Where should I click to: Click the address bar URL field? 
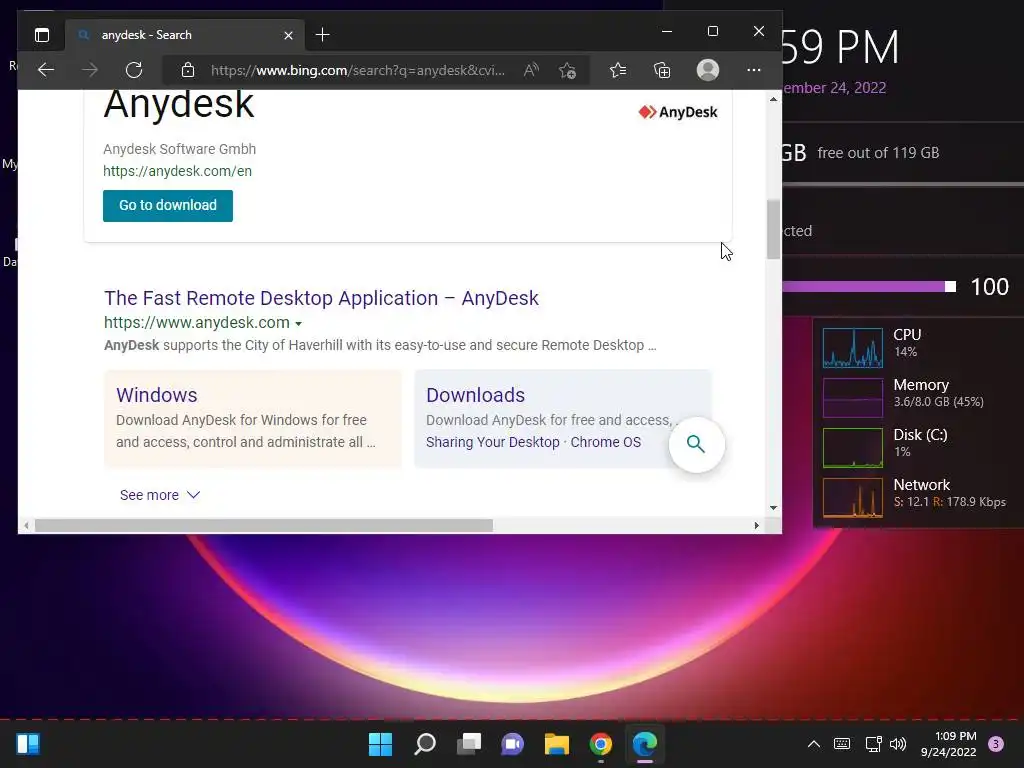[x=357, y=71]
